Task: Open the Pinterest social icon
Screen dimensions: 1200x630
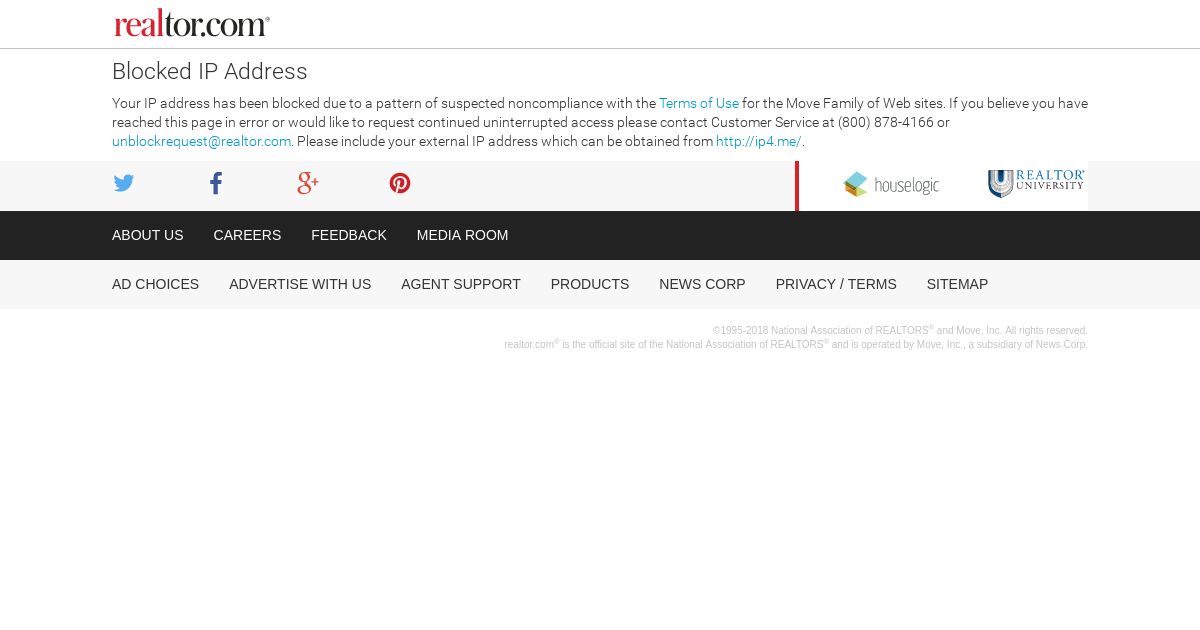Action: click(x=400, y=183)
